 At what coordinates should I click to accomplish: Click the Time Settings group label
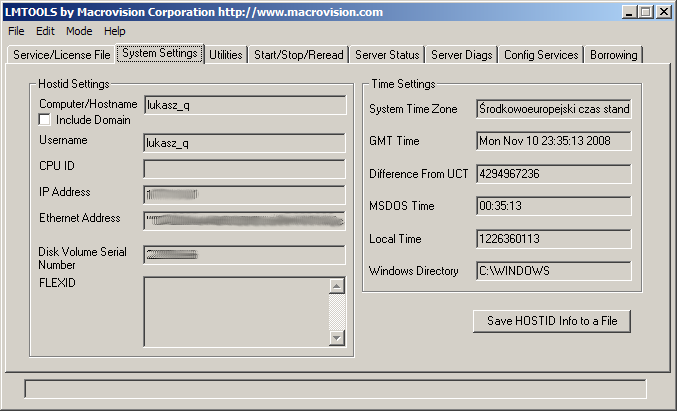tap(403, 84)
